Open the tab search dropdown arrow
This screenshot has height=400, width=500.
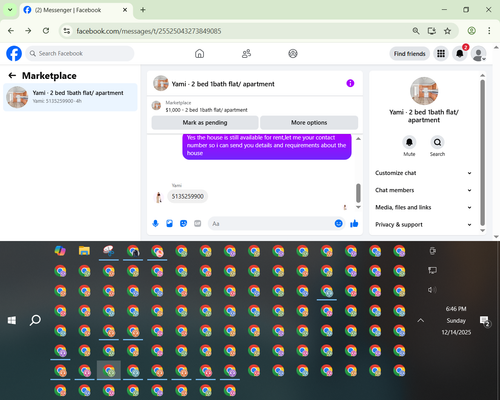(10, 10)
